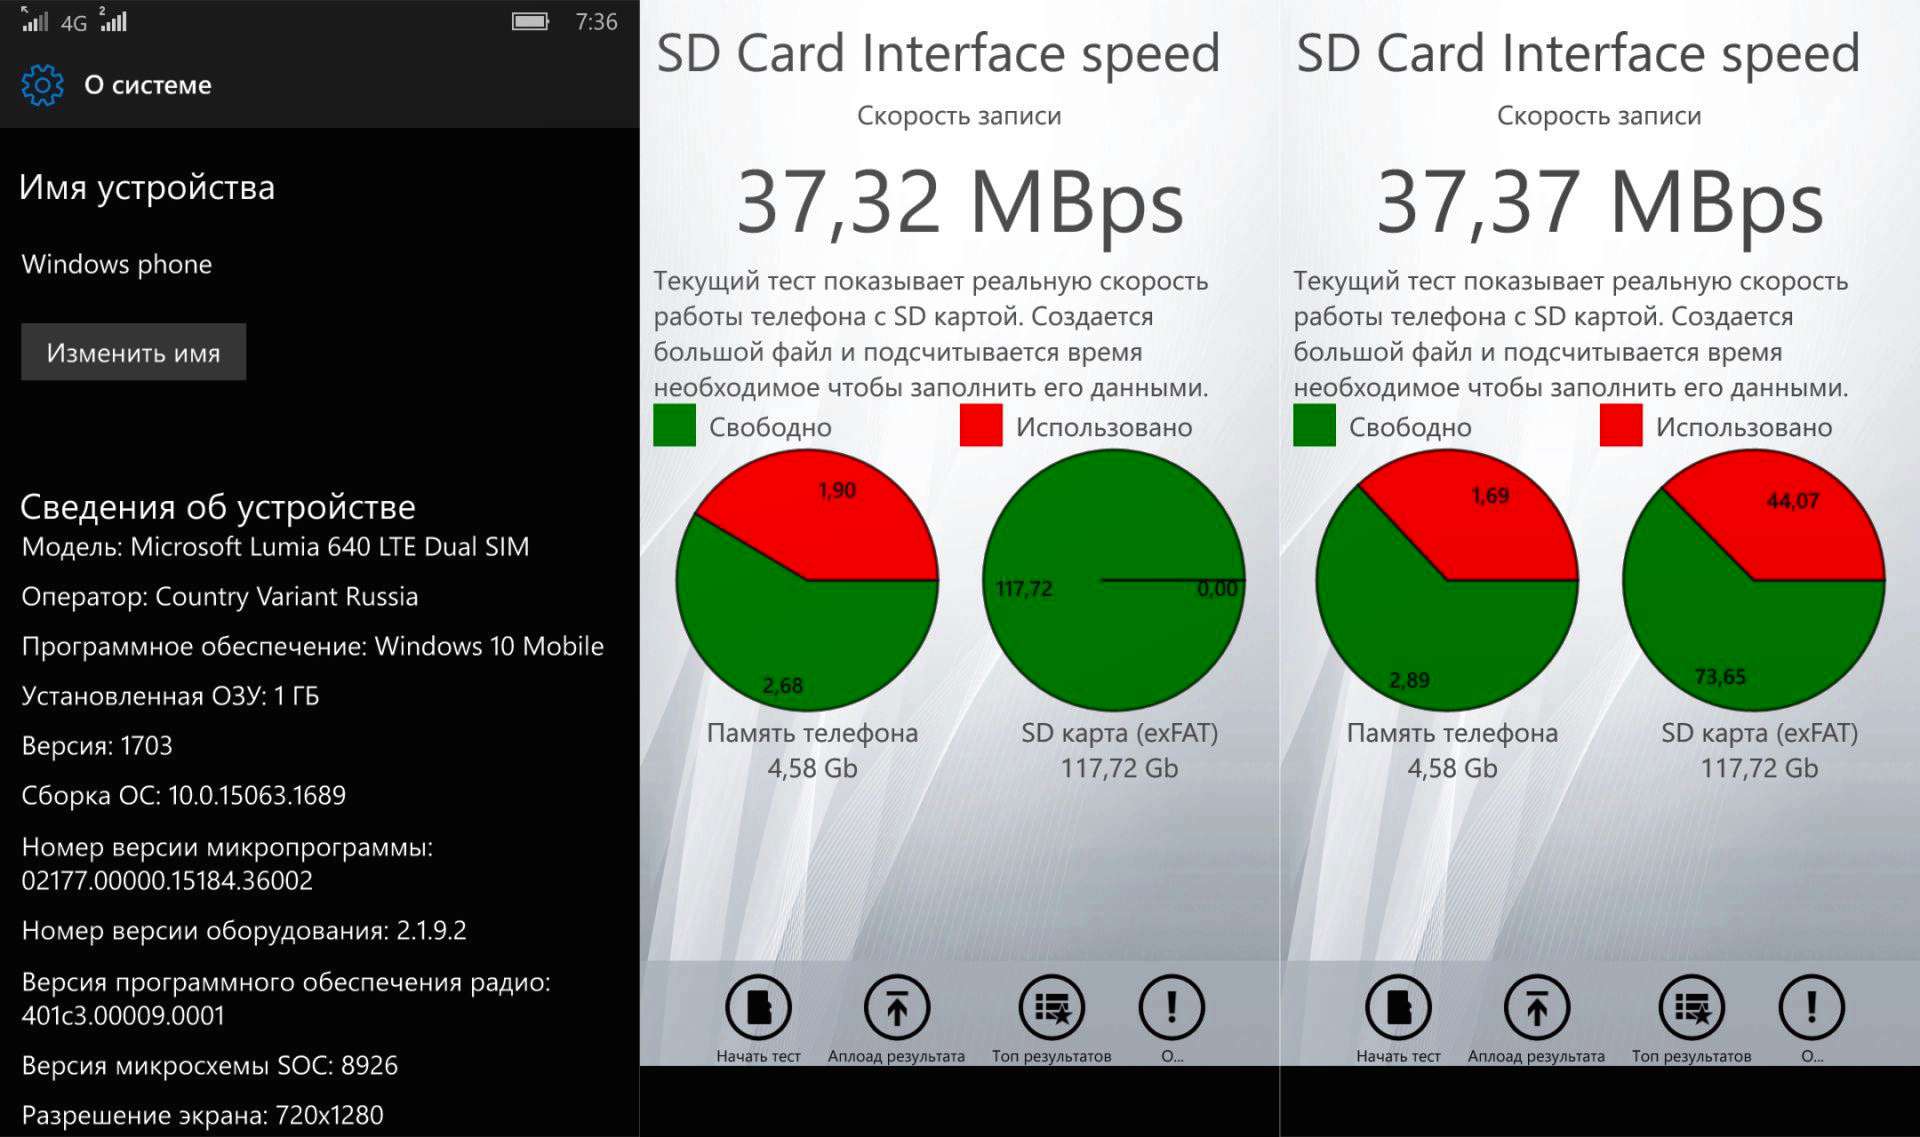This screenshot has width=1920, height=1137.
Task: Tap the Разрешение экрана: 720x1280 line
Action: point(203,1115)
